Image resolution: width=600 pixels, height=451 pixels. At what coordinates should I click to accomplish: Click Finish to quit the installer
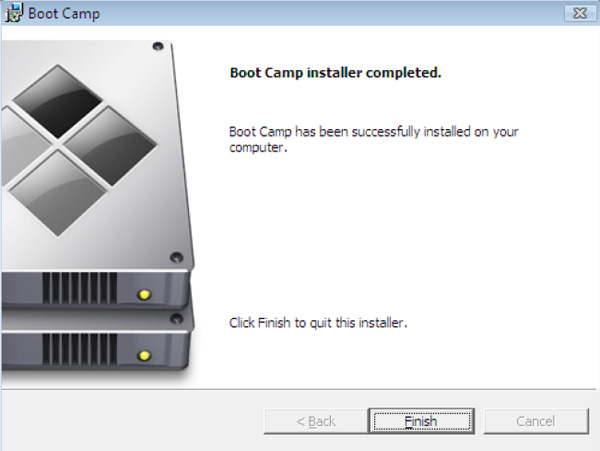click(x=421, y=421)
